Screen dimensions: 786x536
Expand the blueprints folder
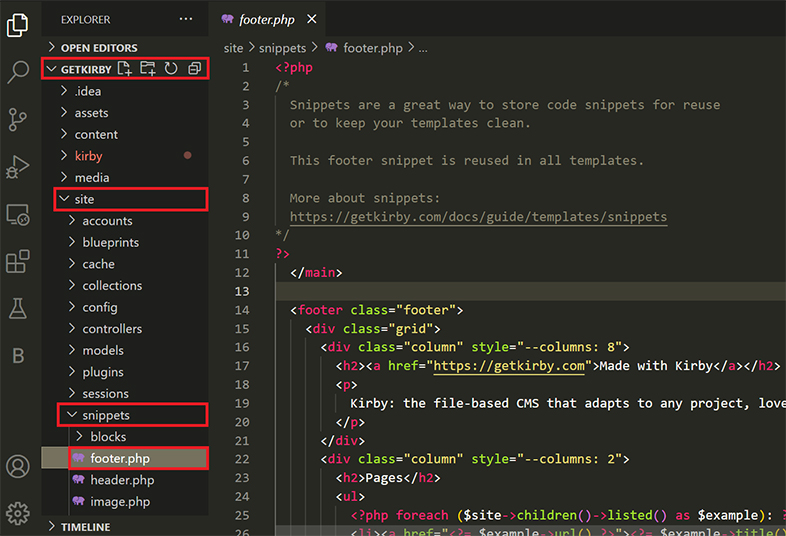(125, 242)
